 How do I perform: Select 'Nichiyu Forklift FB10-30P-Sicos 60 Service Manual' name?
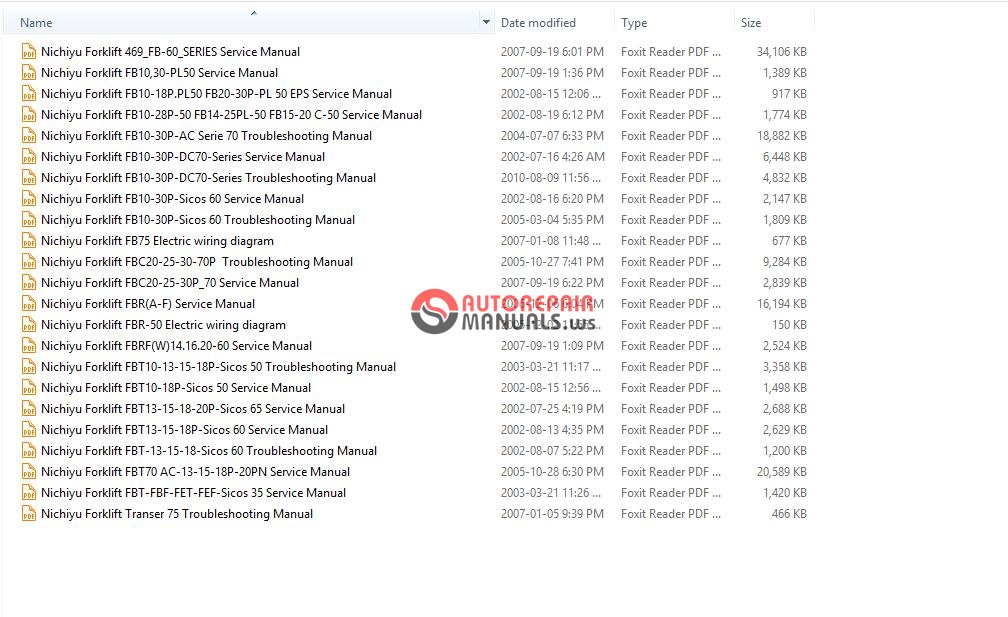172,199
